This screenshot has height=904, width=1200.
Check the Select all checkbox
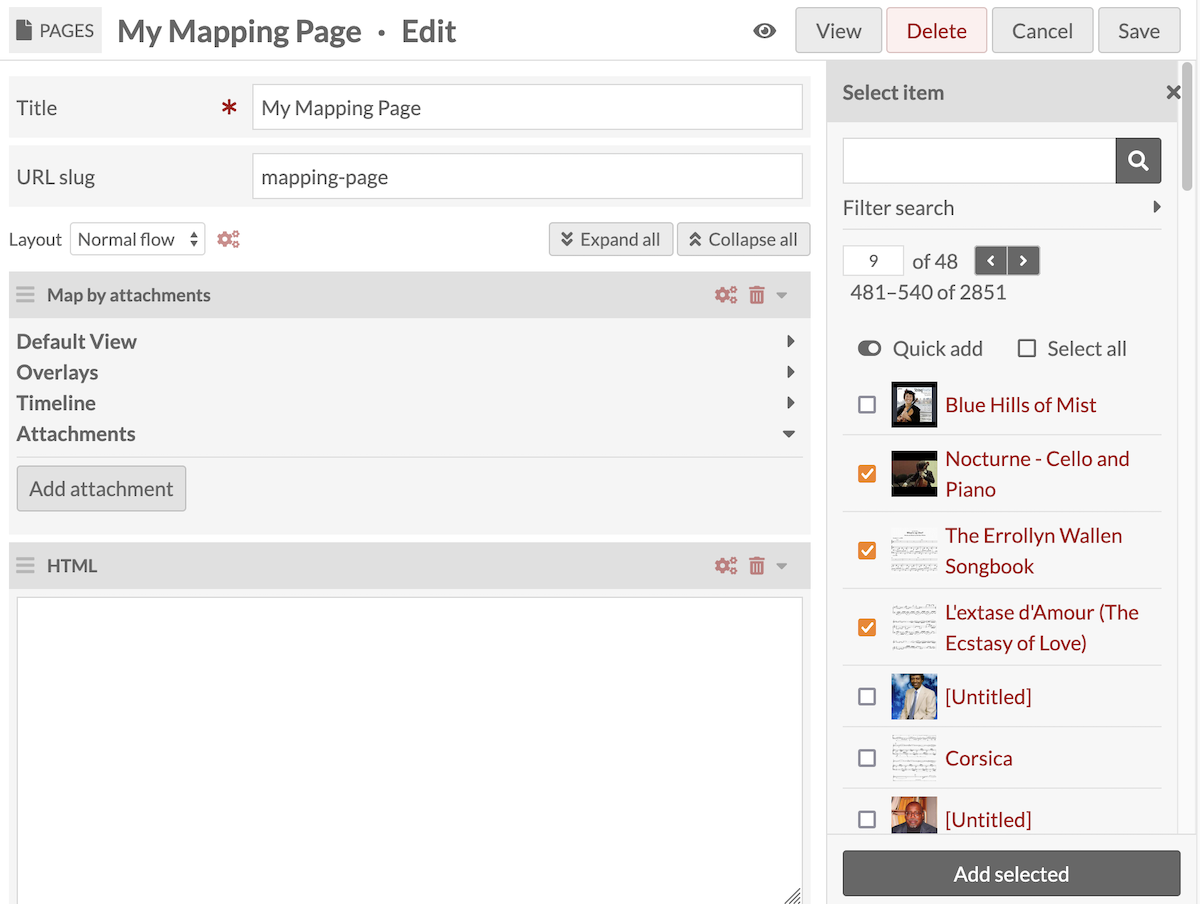pyautogui.click(x=1026, y=348)
